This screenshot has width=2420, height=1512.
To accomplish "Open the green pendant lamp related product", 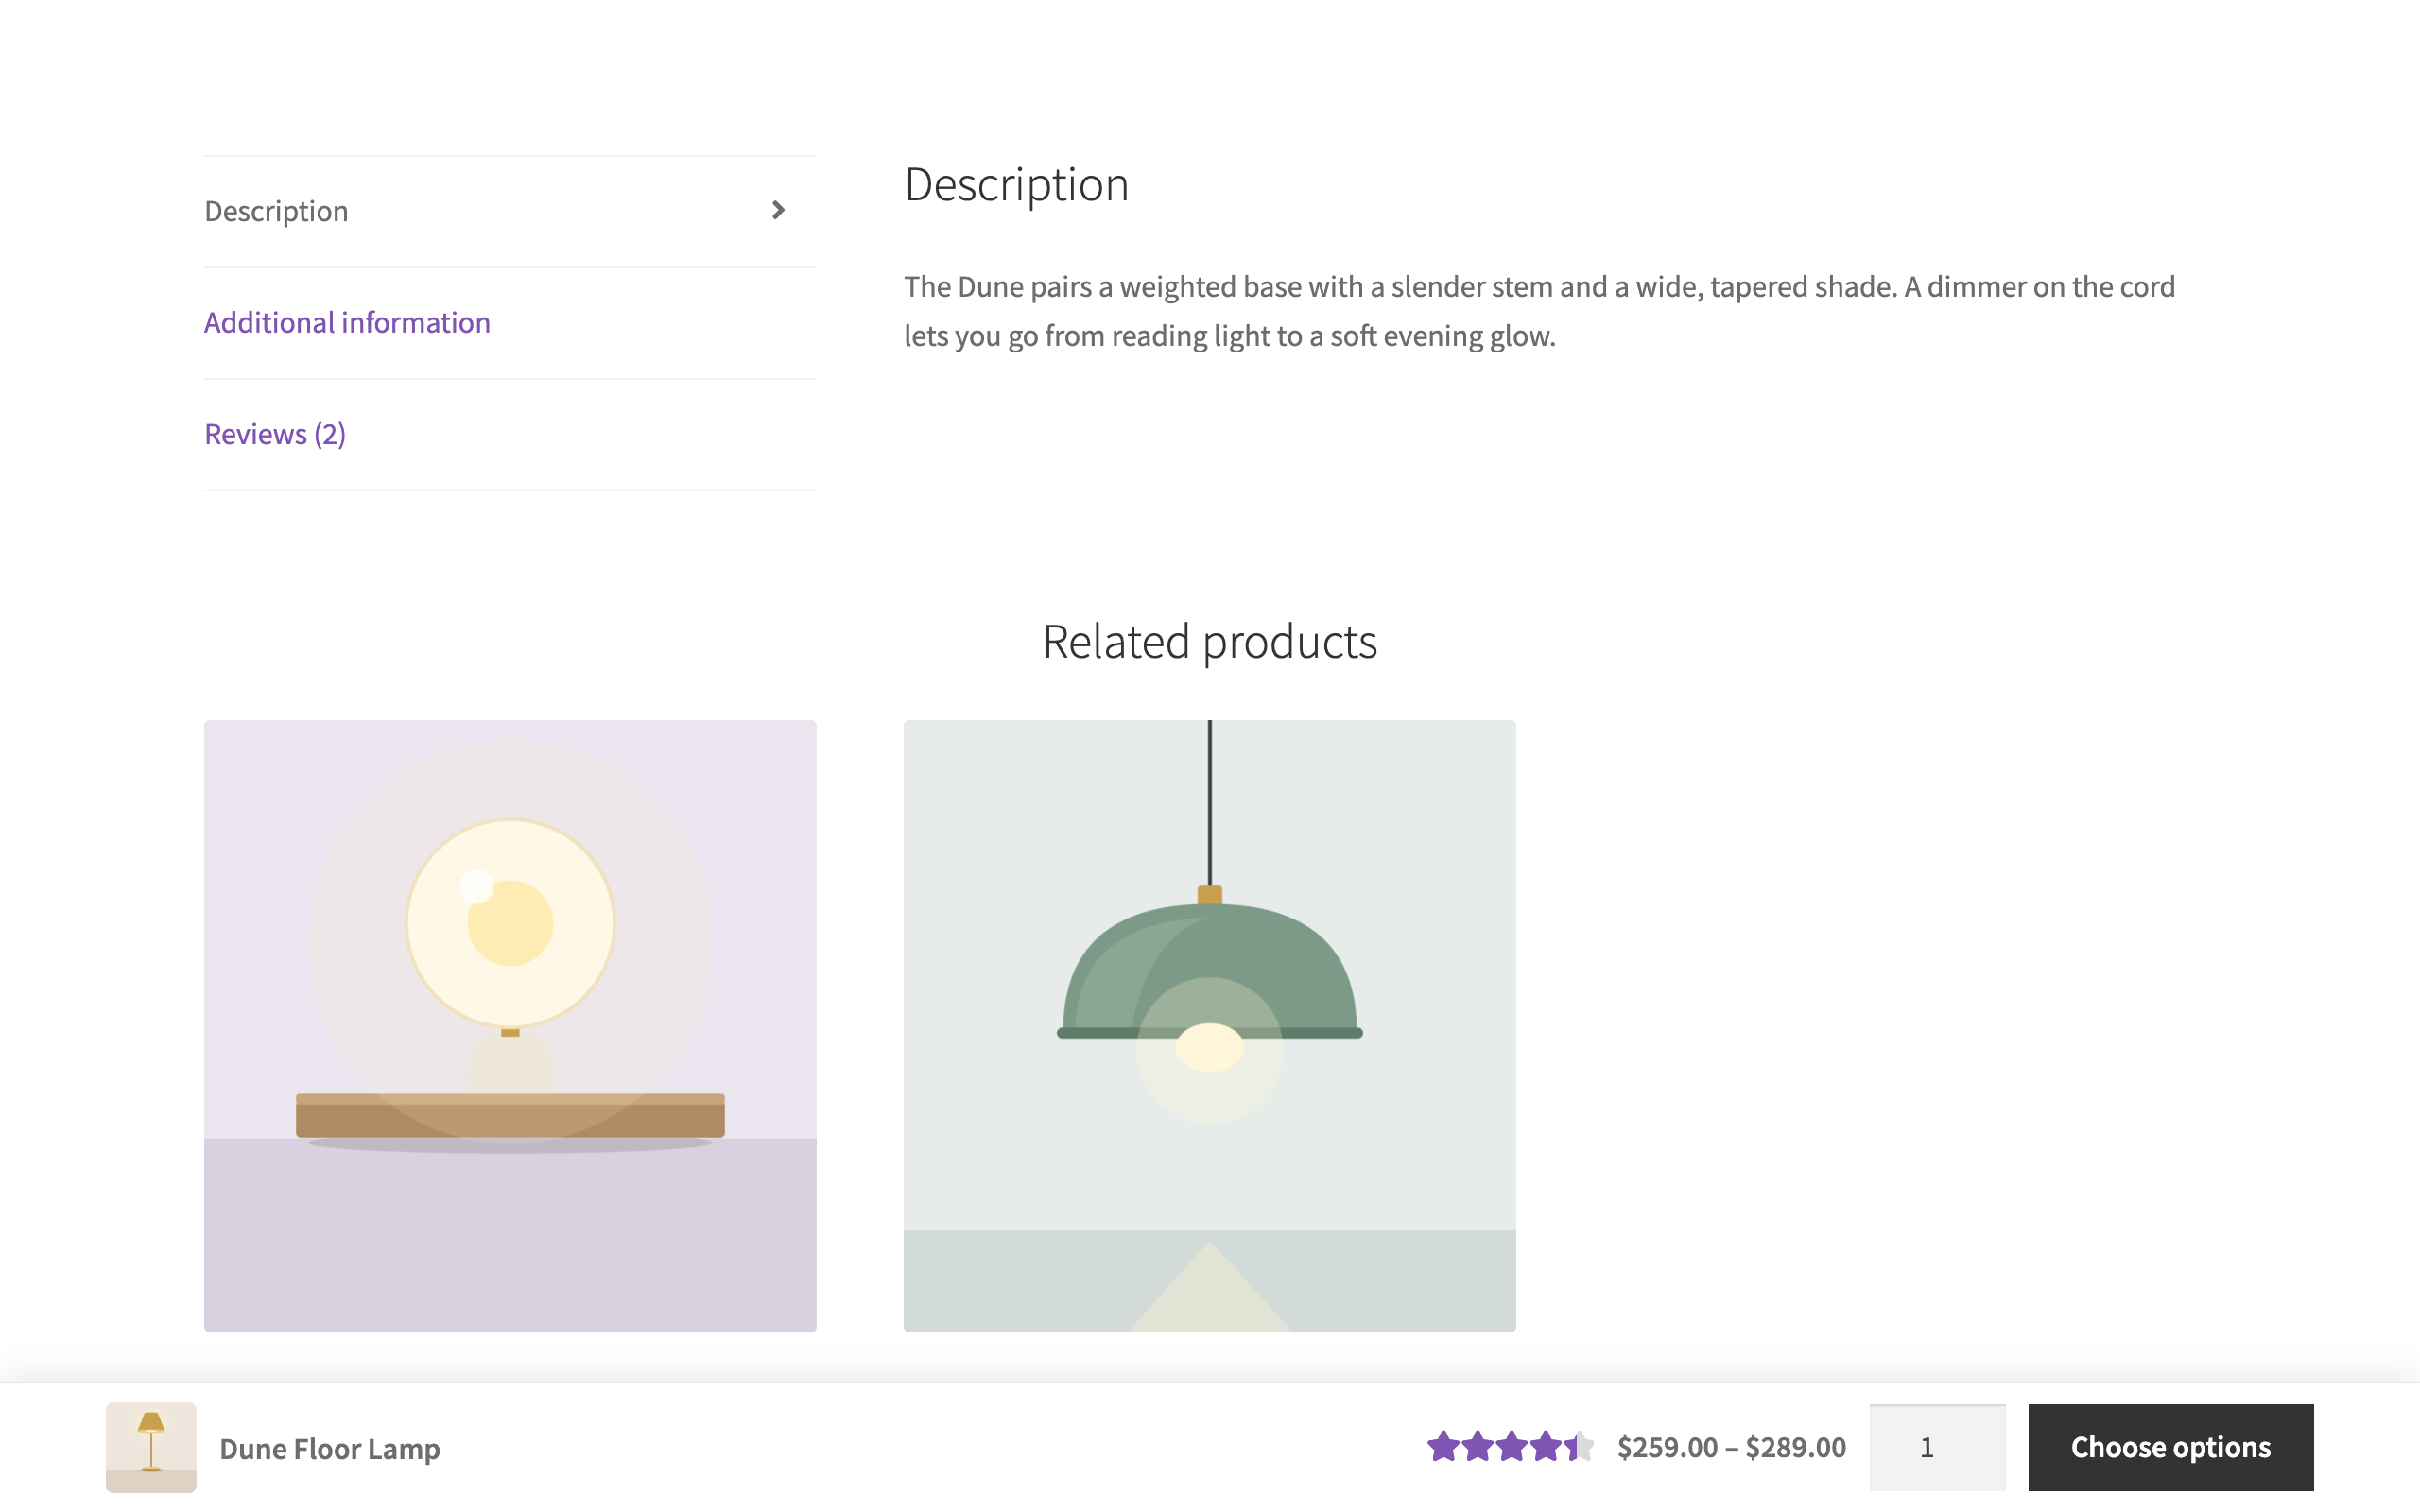I will pos(1209,1025).
